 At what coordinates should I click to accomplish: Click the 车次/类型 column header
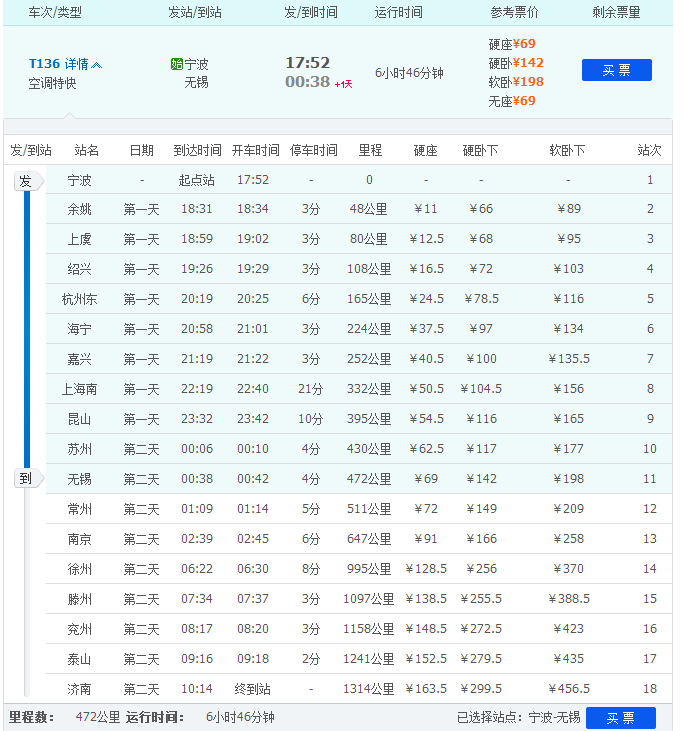55,13
